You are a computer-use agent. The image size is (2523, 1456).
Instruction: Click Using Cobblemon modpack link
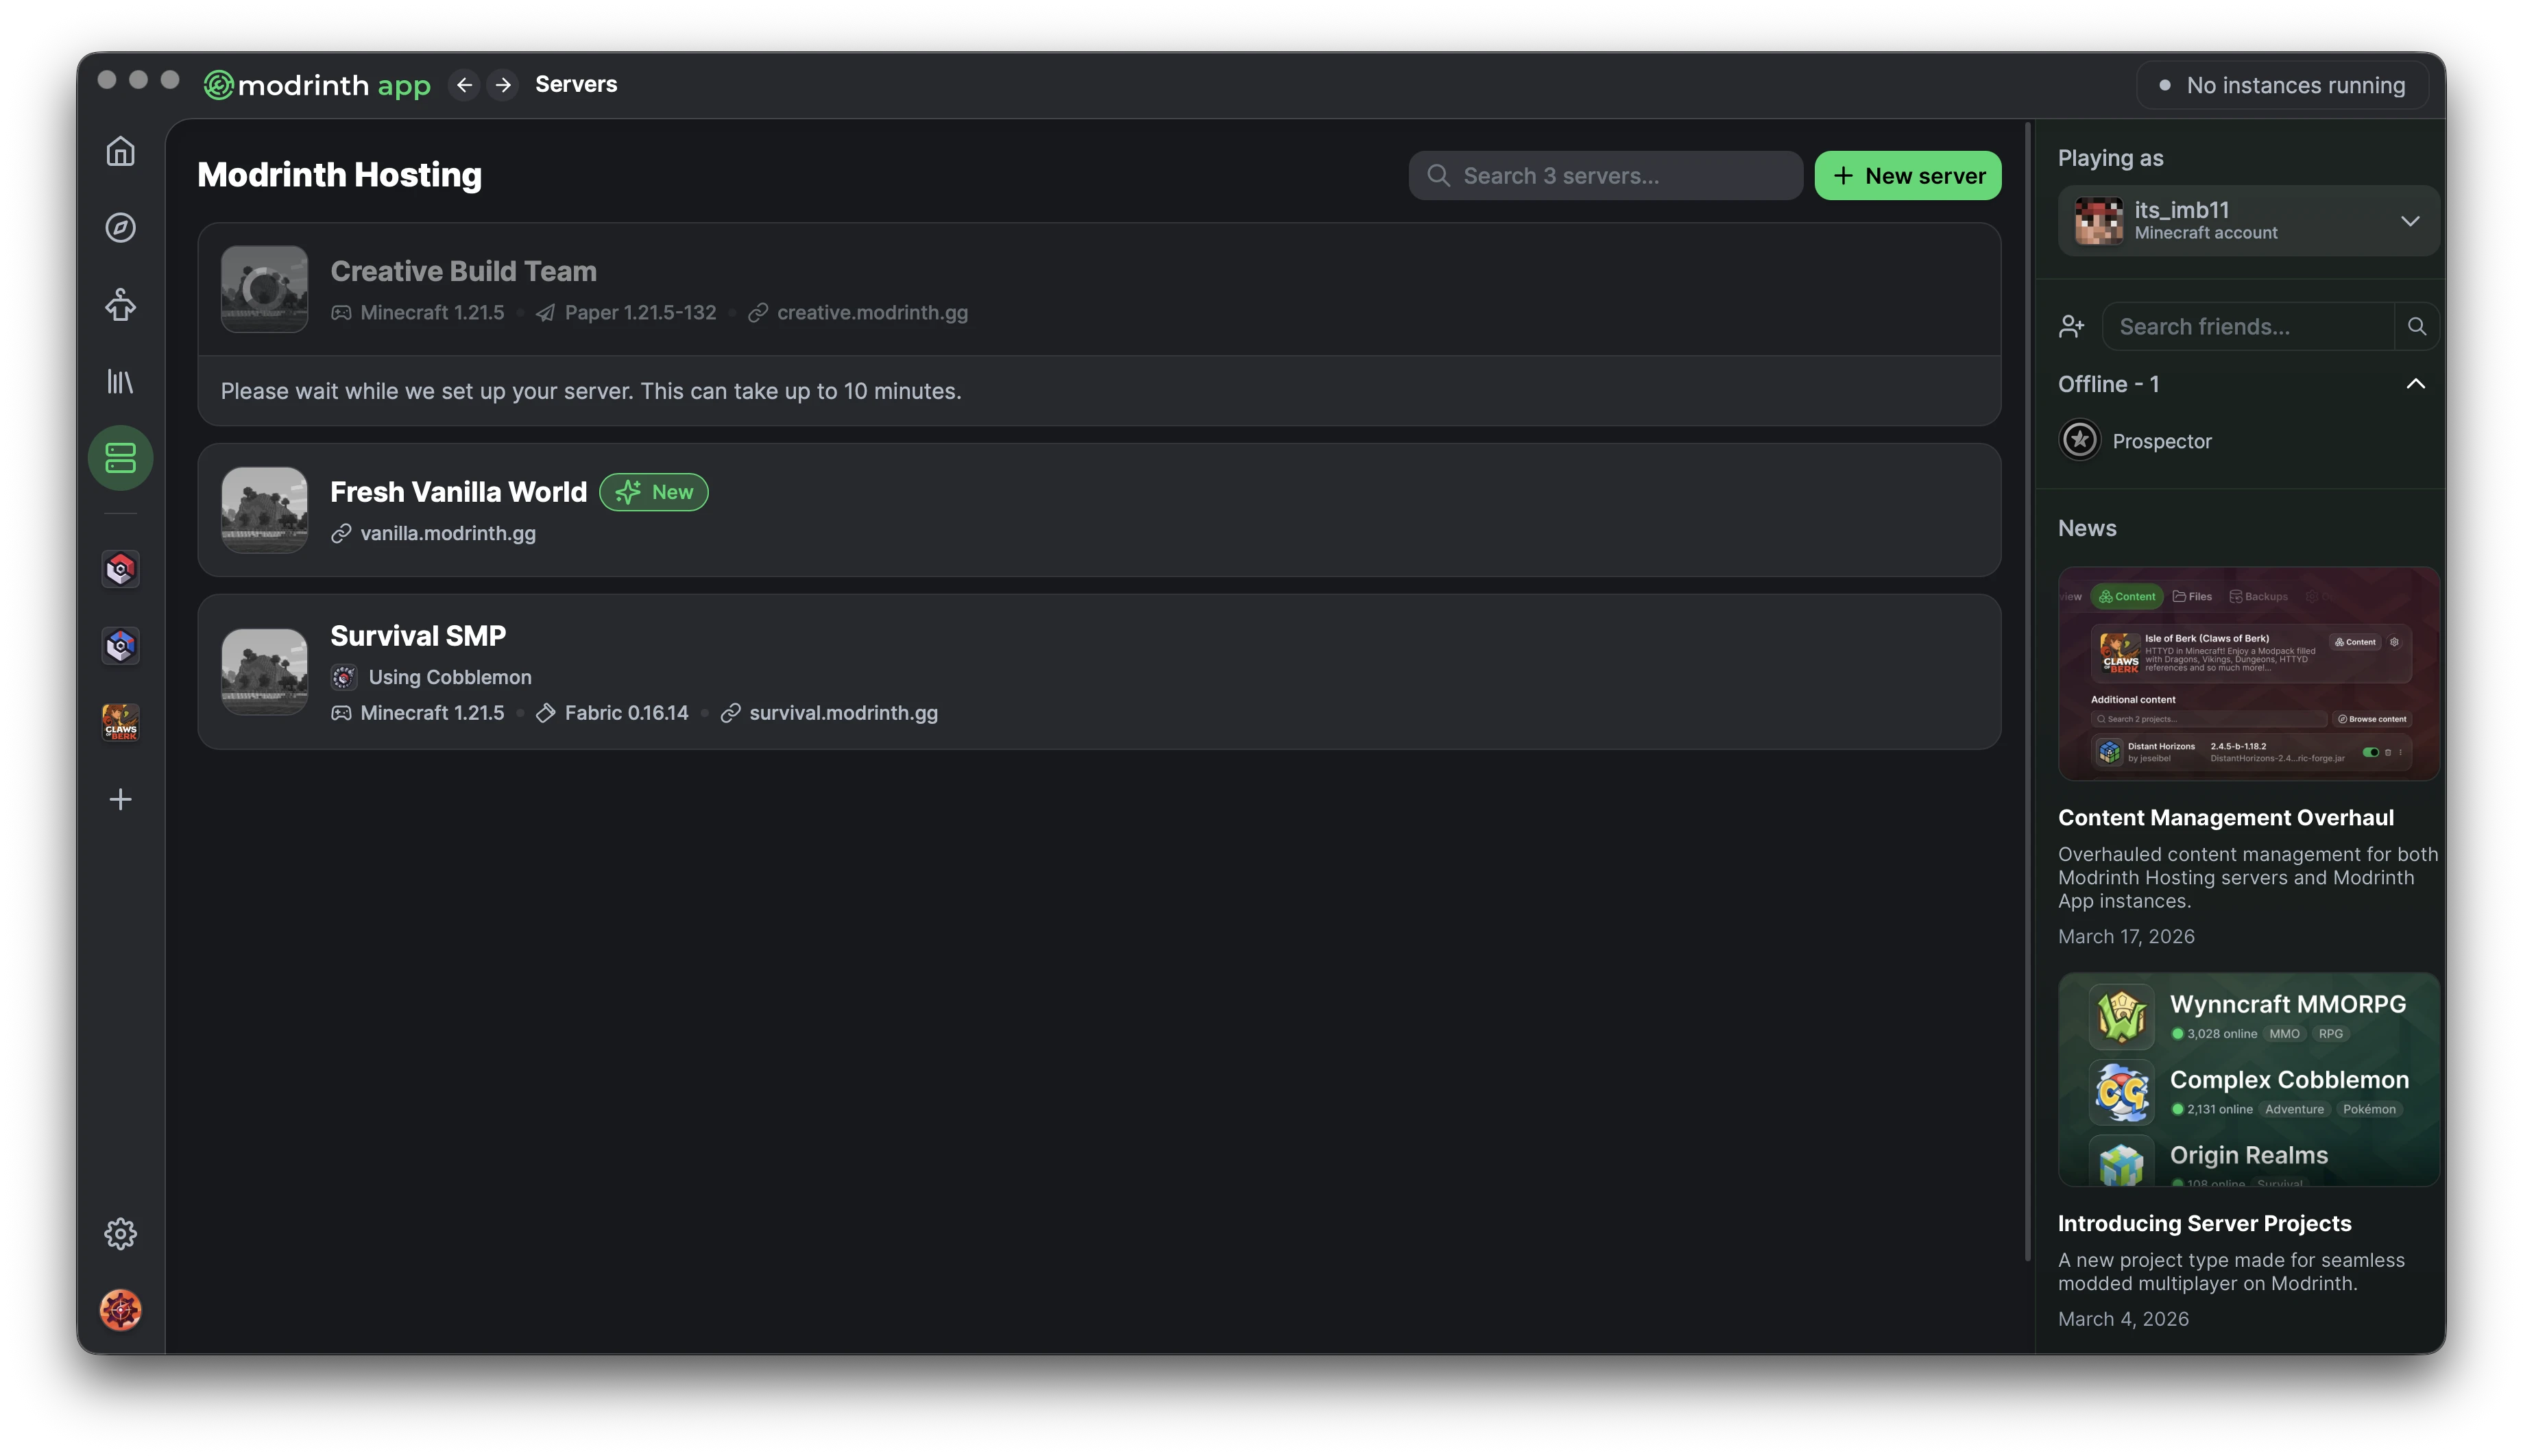(449, 677)
